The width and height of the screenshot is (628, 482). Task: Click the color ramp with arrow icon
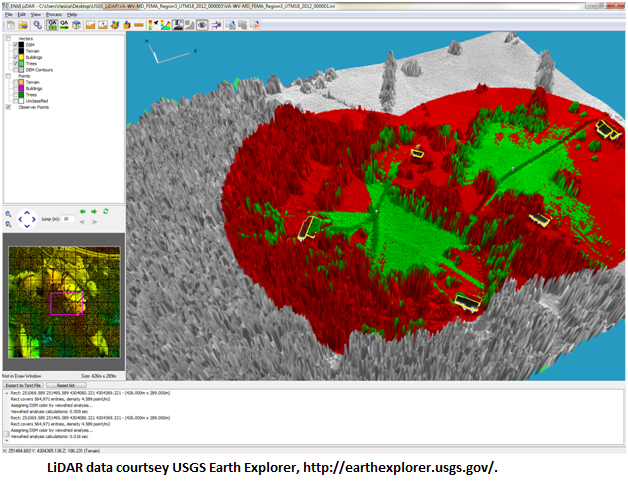click(153, 25)
